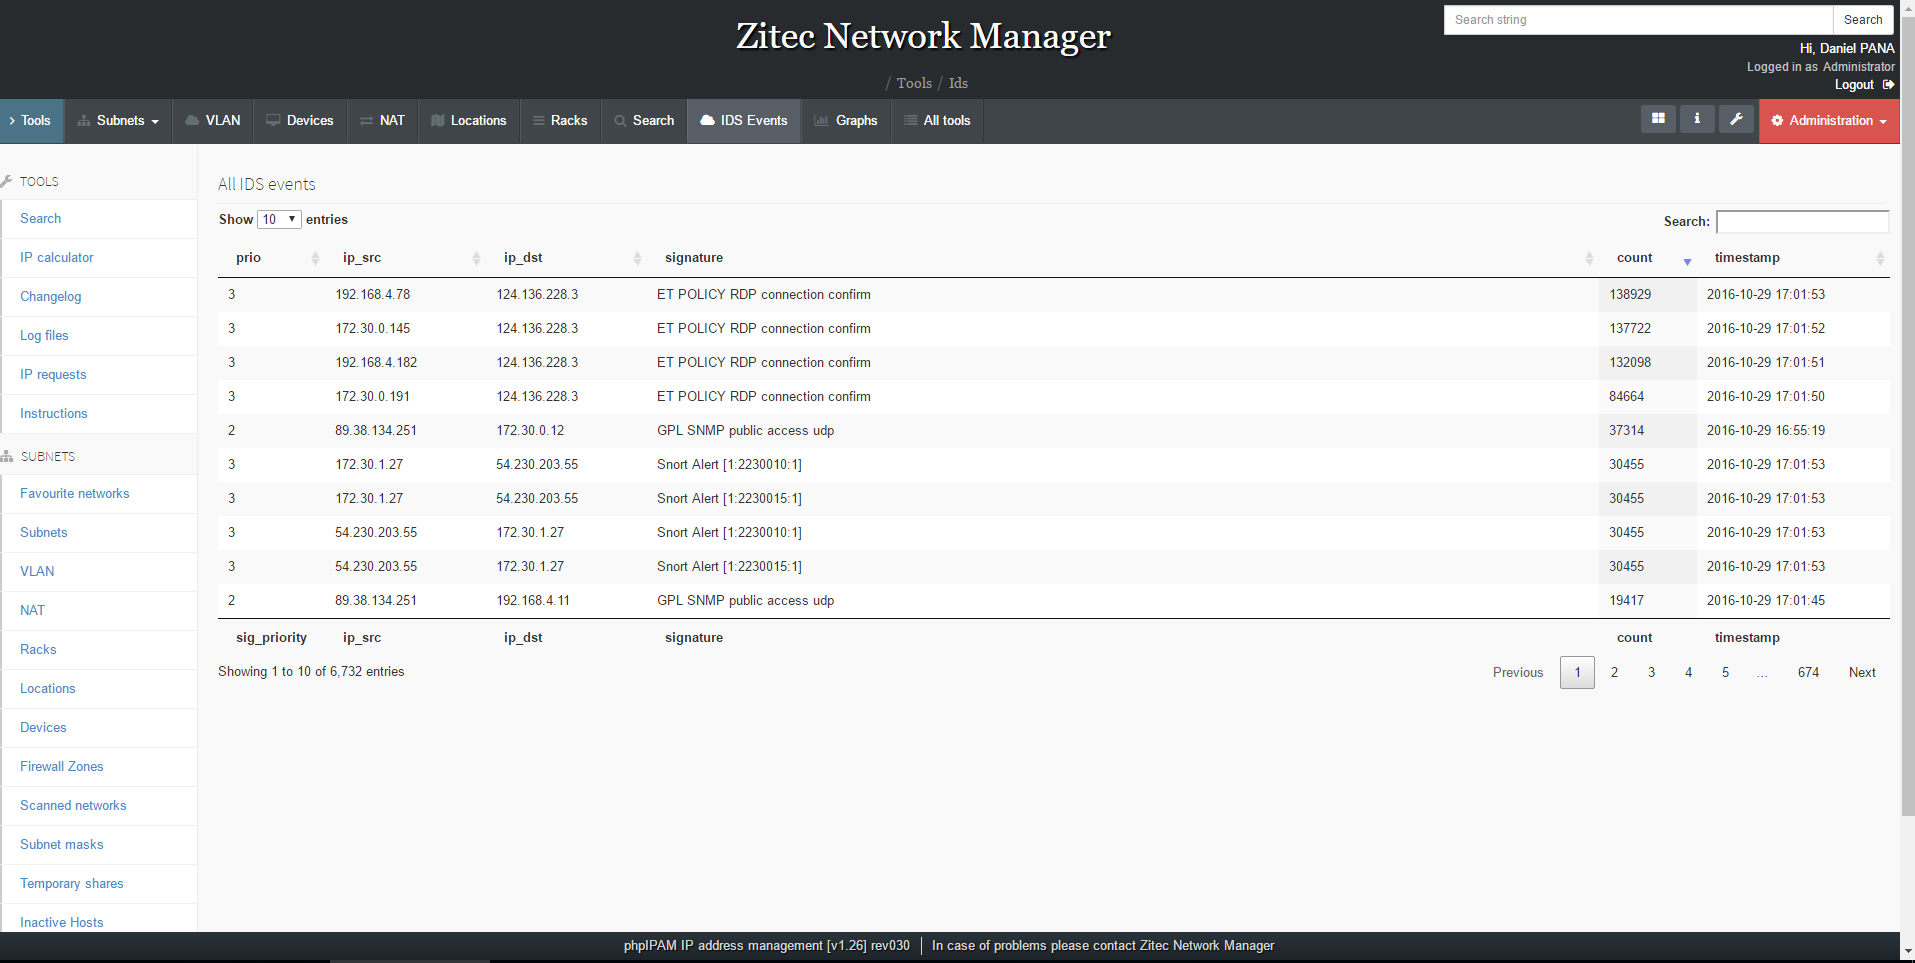Click count value 84664
The width and height of the screenshot is (1915, 963).
tap(1626, 397)
